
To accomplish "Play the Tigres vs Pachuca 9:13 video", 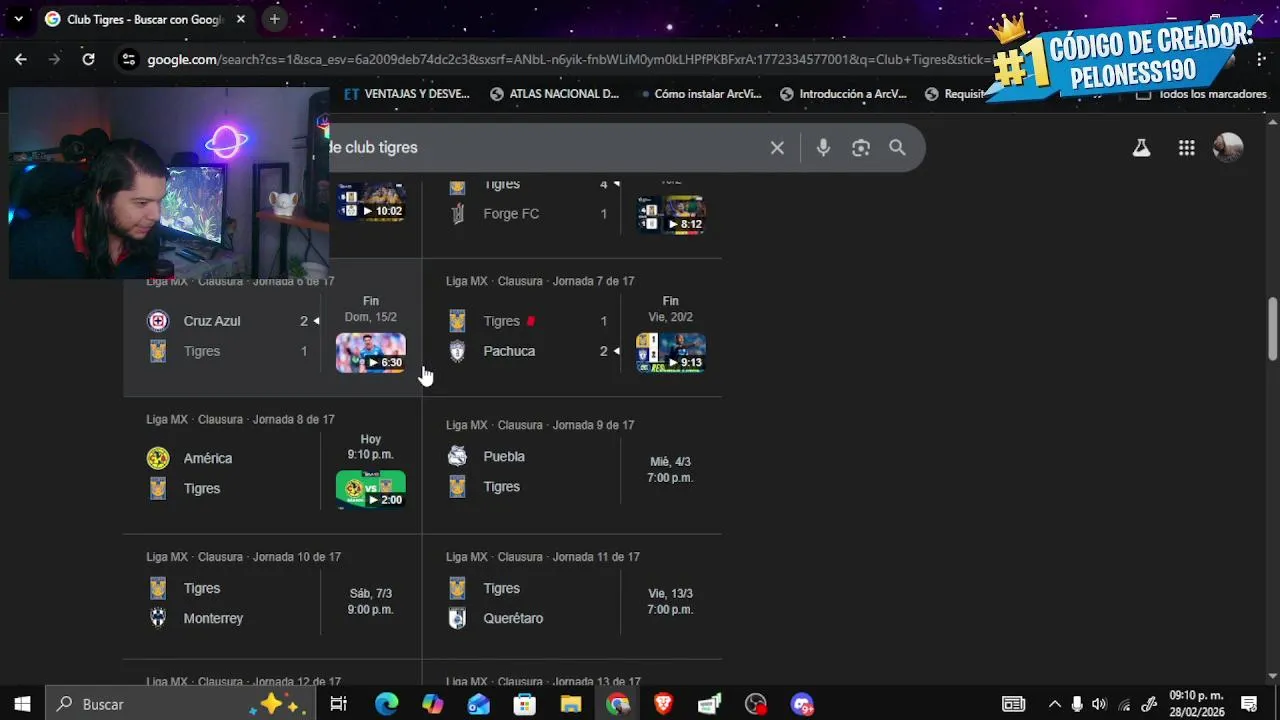I will (x=671, y=352).
